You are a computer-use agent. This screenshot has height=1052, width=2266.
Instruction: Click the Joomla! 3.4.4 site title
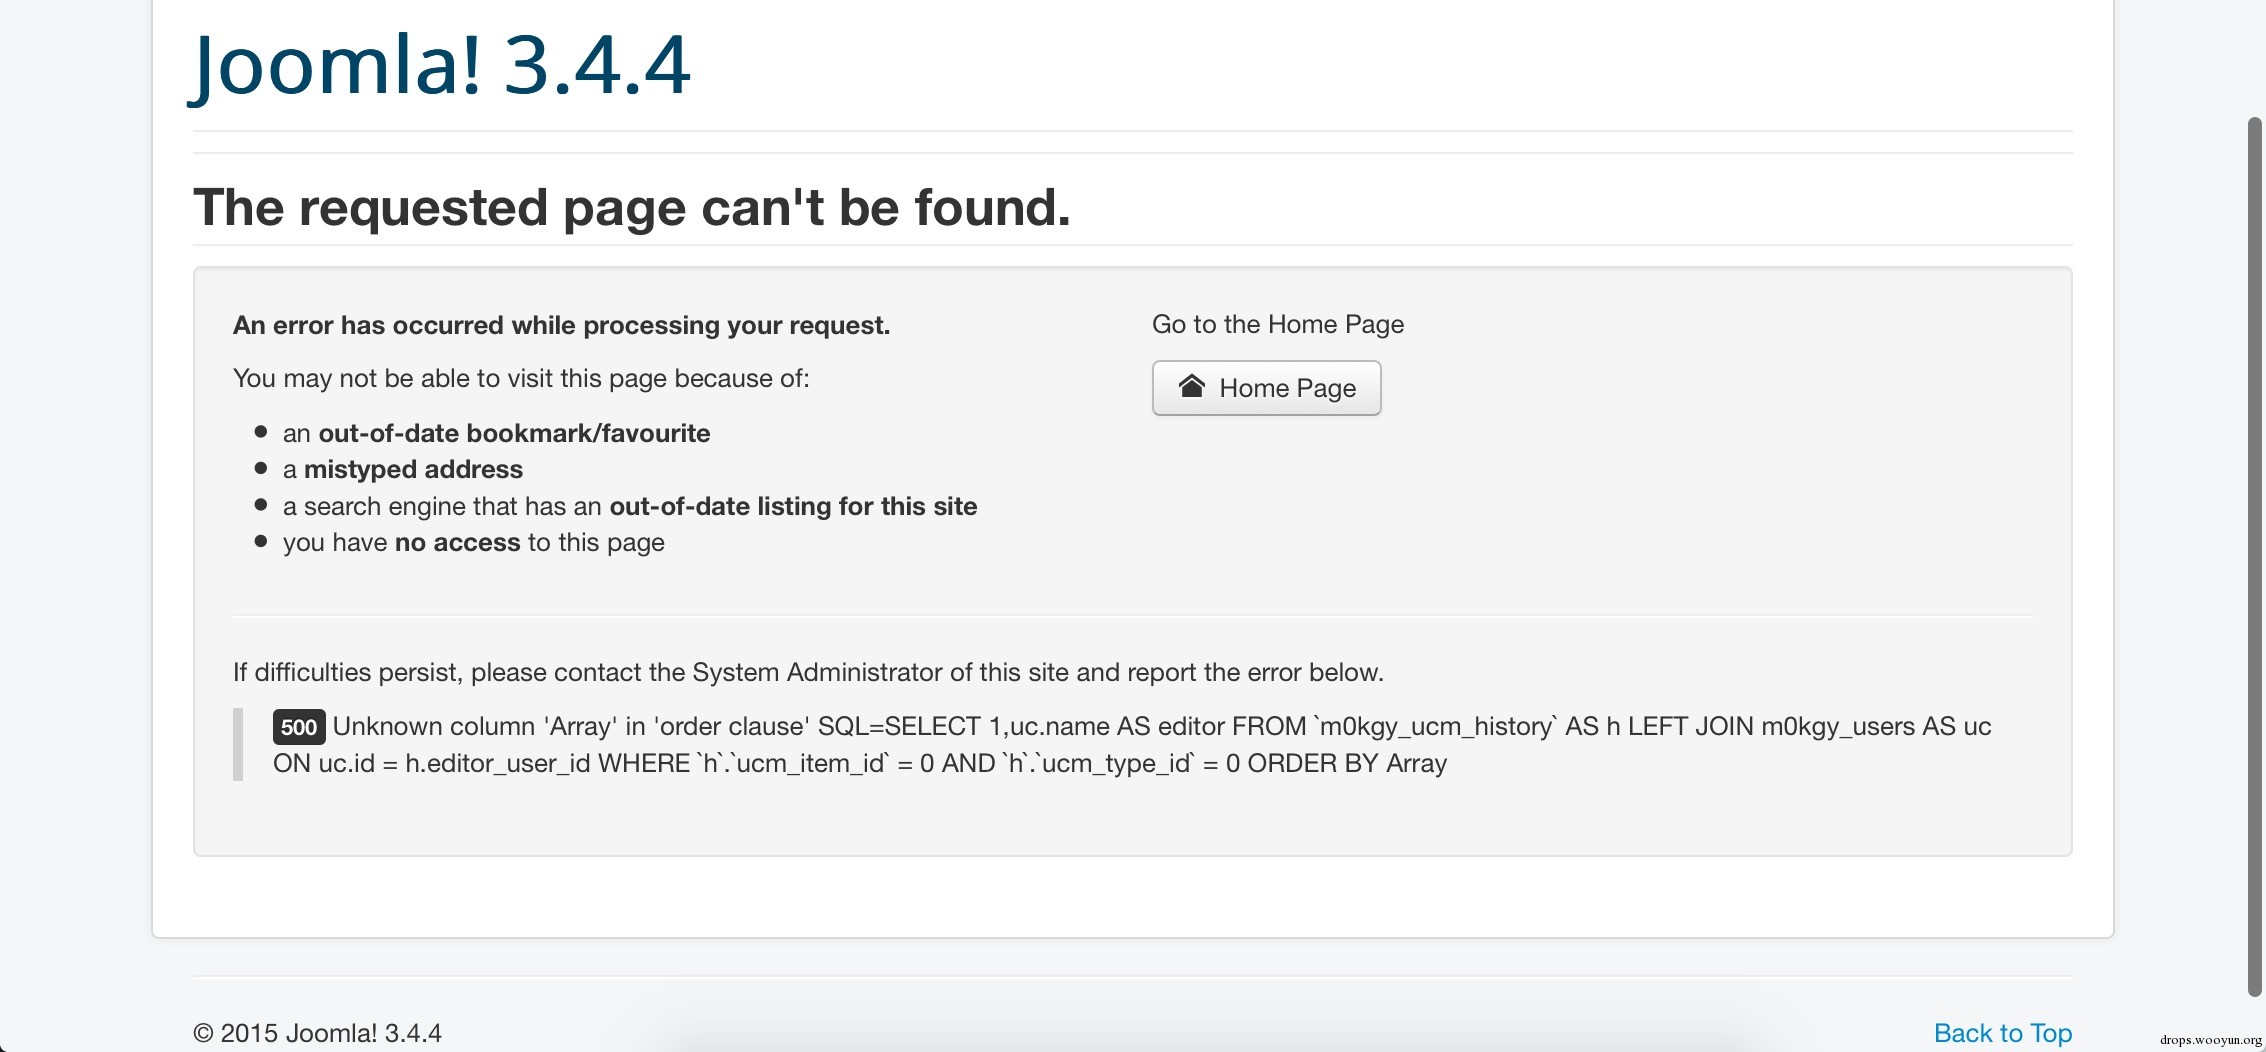[x=441, y=65]
